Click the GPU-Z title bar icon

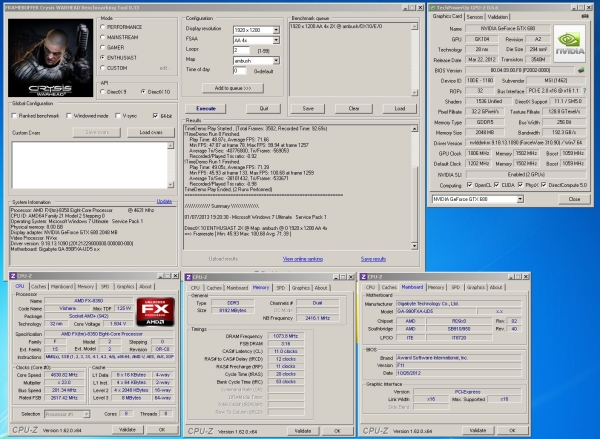432,7
